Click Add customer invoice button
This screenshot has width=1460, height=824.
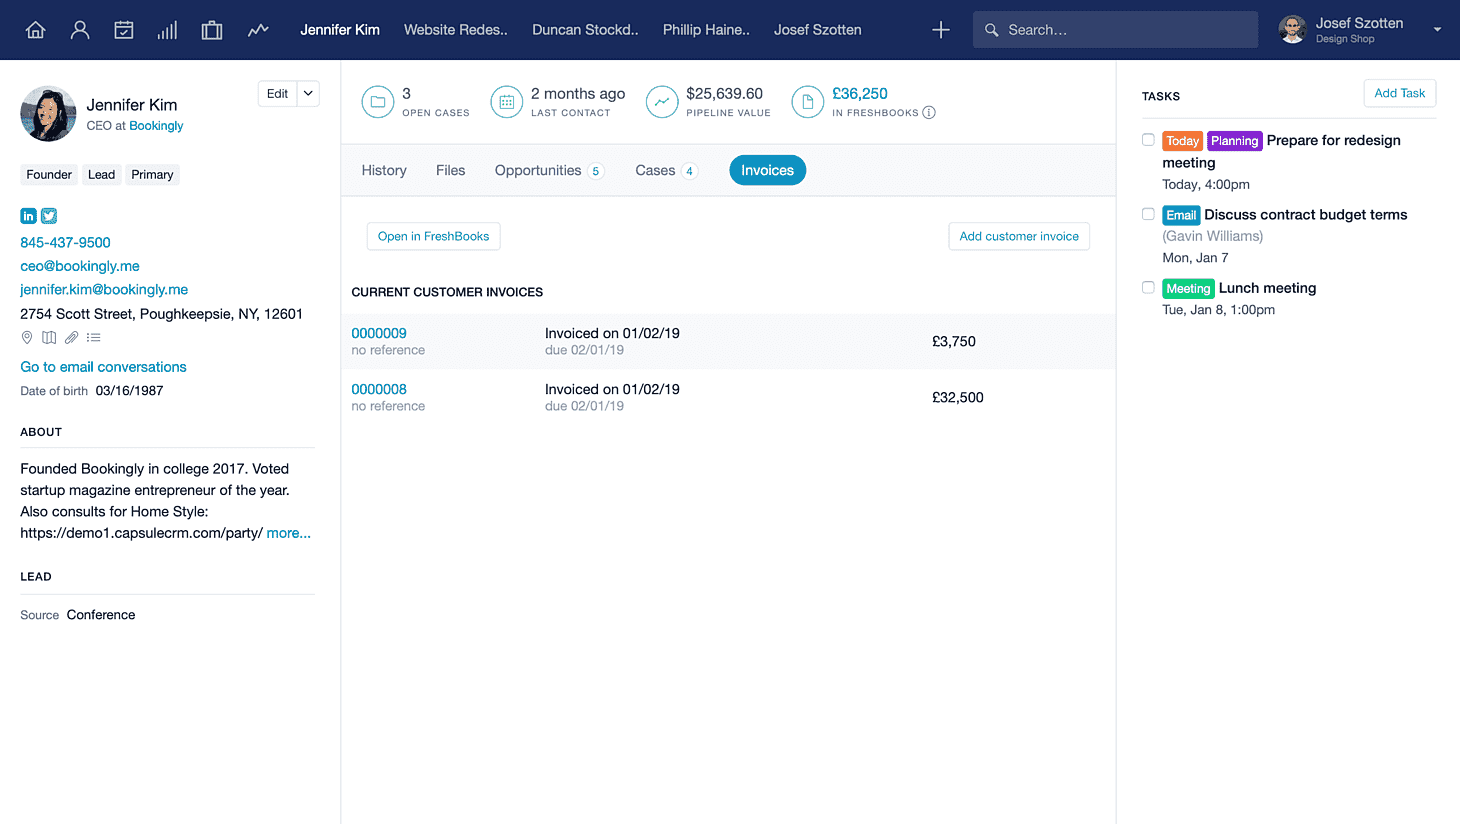click(x=1019, y=236)
